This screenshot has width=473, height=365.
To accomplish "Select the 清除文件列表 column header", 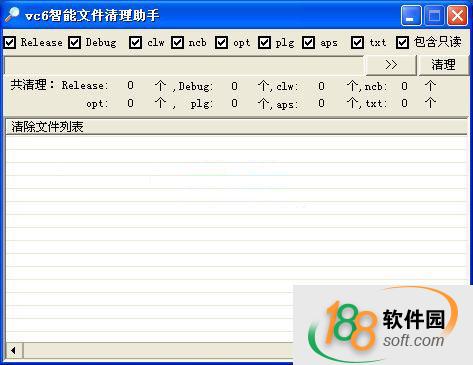I will pos(236,127).
